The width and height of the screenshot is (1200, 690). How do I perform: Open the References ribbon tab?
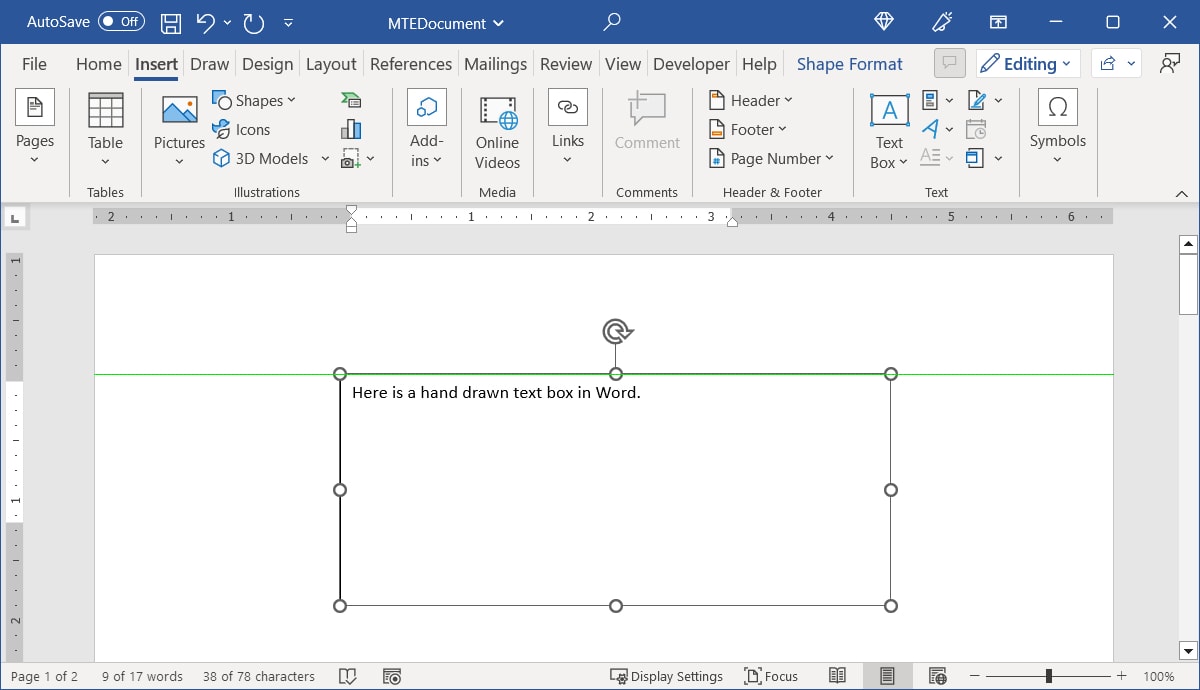(410, 63)
